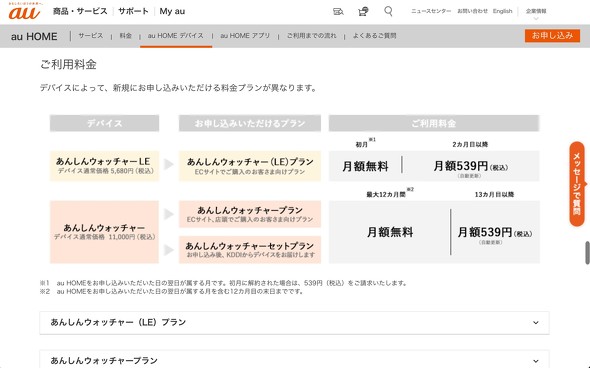This screenshot has width=590, height=368.
Task: Select よくあるご質問 tab
Action: coord(374,36)
